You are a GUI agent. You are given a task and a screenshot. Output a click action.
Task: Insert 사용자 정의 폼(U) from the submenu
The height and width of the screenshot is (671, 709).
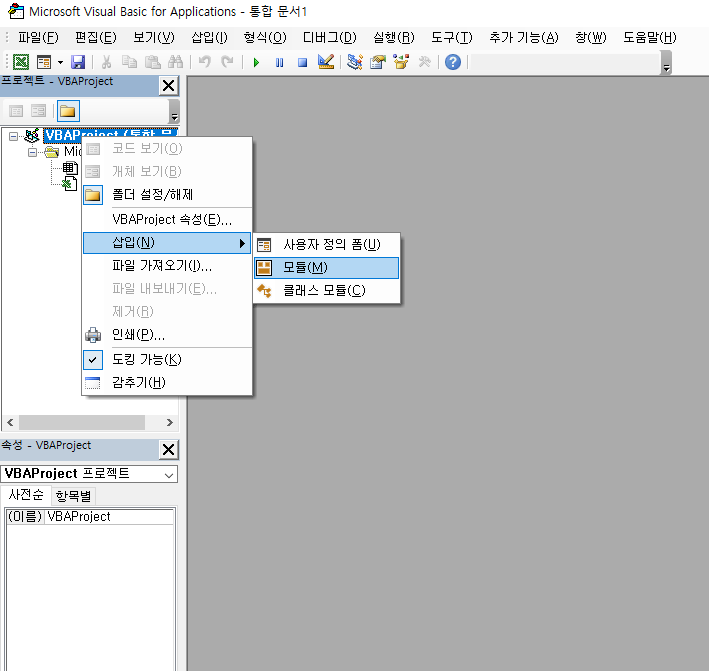pos(326,245)
